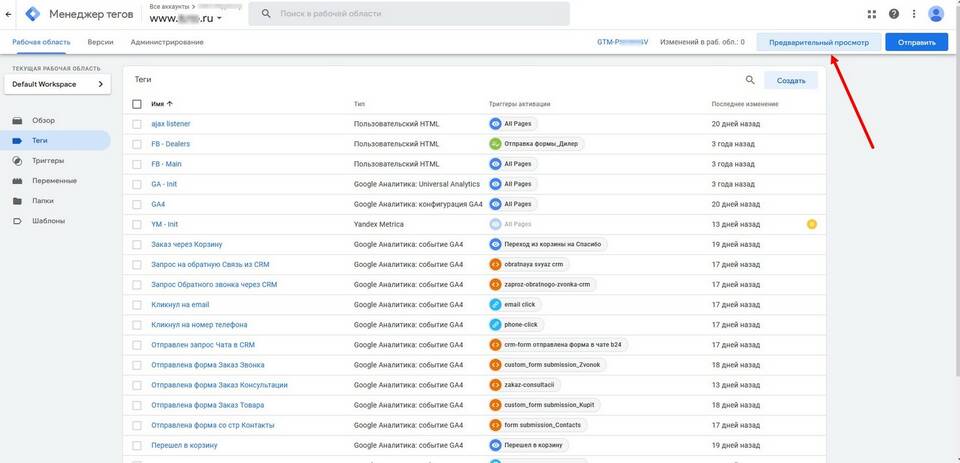This screenshot has width=960, height=463.
Task: Click the GTM container ID link
Action: pos(622,42)
